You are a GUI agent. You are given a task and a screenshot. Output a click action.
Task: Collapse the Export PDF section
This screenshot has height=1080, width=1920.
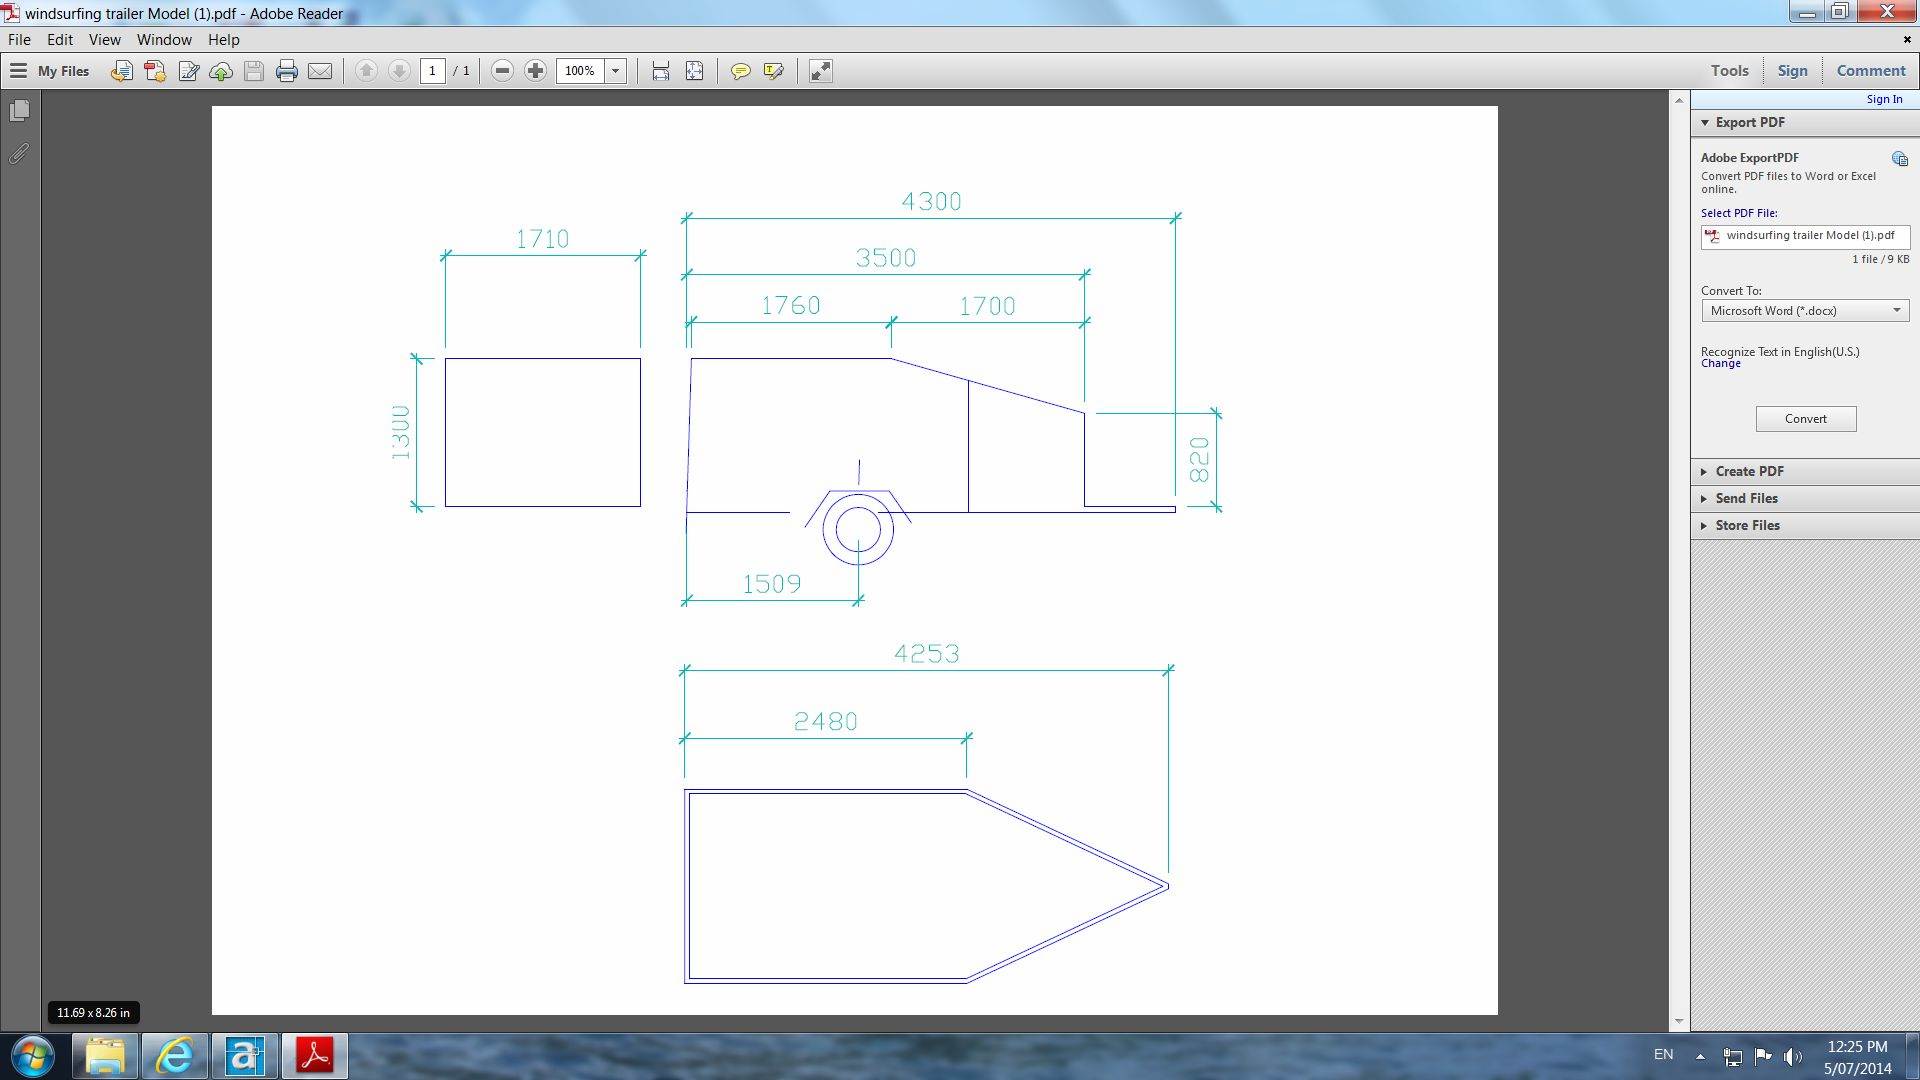pyautogui.click(x=1749, y=122)
